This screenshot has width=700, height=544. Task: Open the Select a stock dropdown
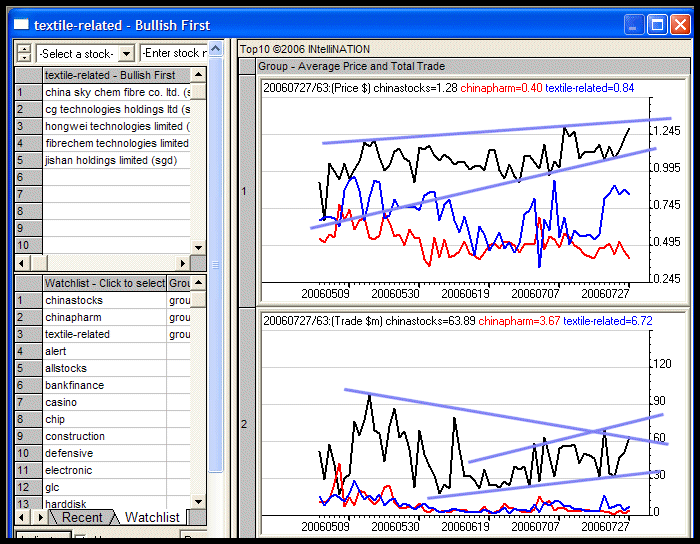point(127,54)
